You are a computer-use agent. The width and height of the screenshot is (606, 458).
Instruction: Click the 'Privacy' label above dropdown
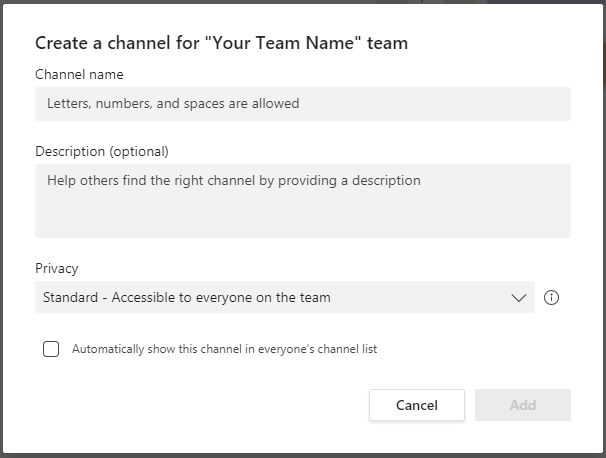coord(56,268)
